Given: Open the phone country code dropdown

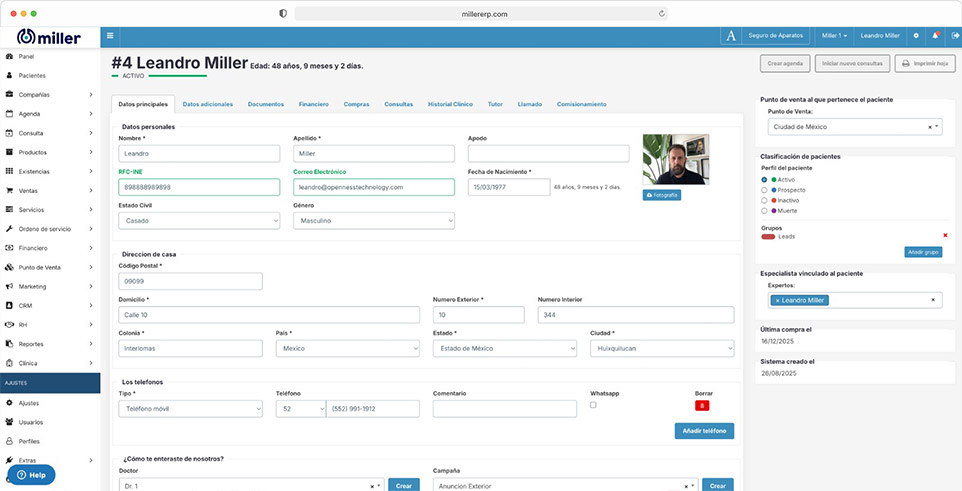Looking at the screenshot, I should click(301, 409).
